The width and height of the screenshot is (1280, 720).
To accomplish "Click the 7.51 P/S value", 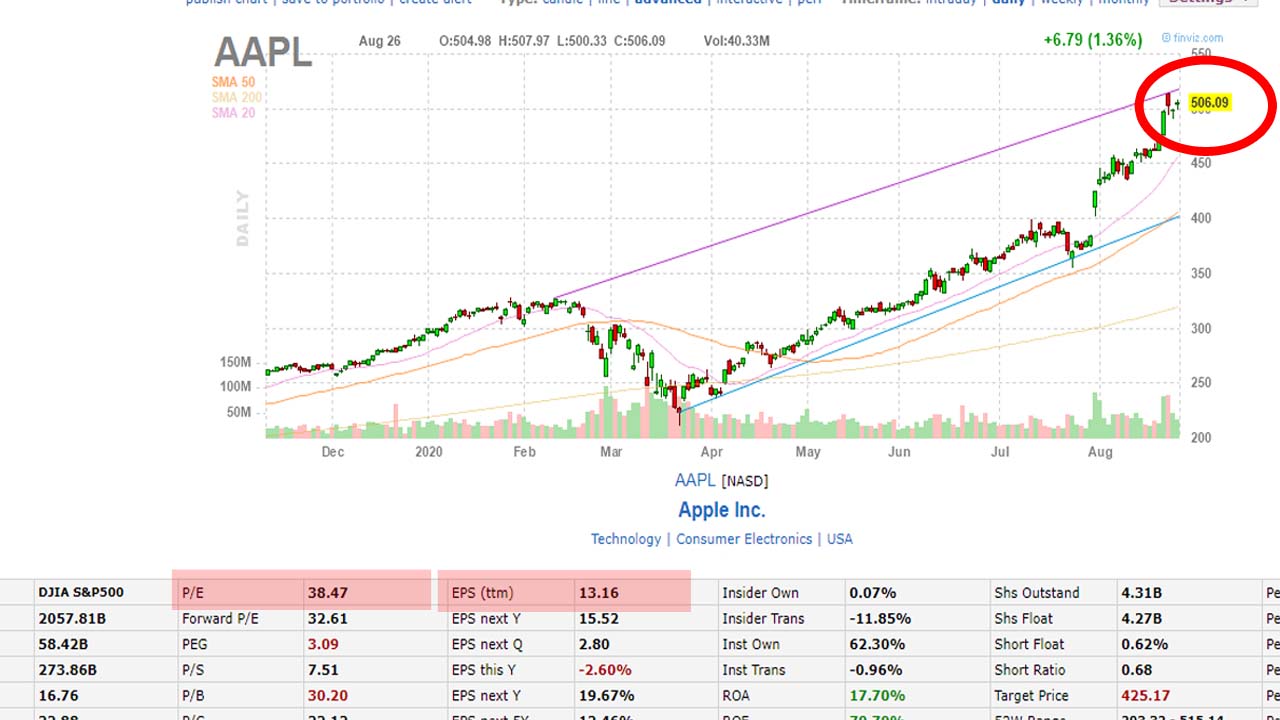I will pyautogui.click(x=323, y=670).
